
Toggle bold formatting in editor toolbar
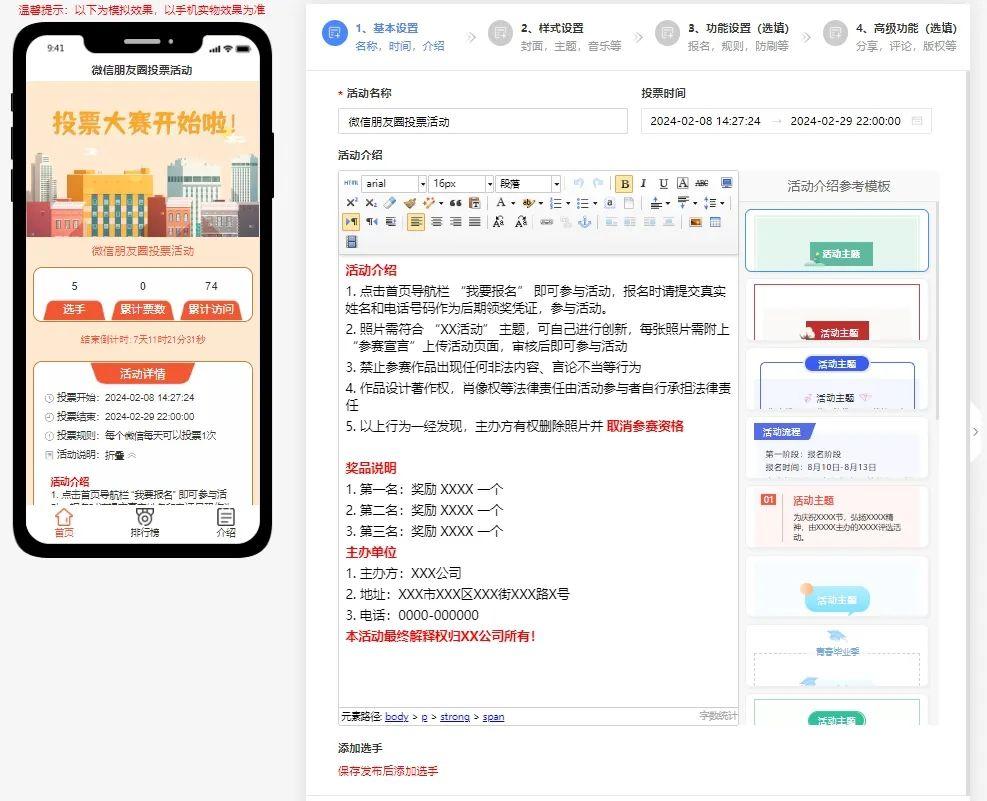tap(624, 184)
